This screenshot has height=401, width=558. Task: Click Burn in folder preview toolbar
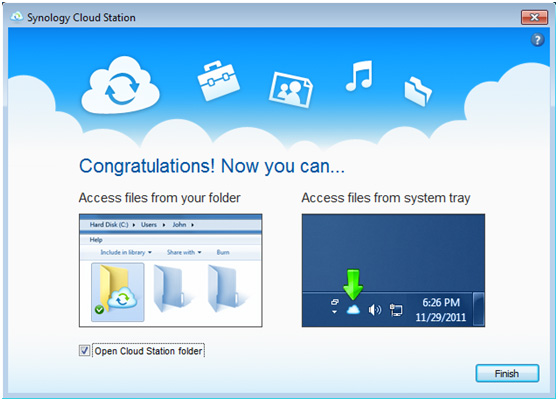coord(223,252)
